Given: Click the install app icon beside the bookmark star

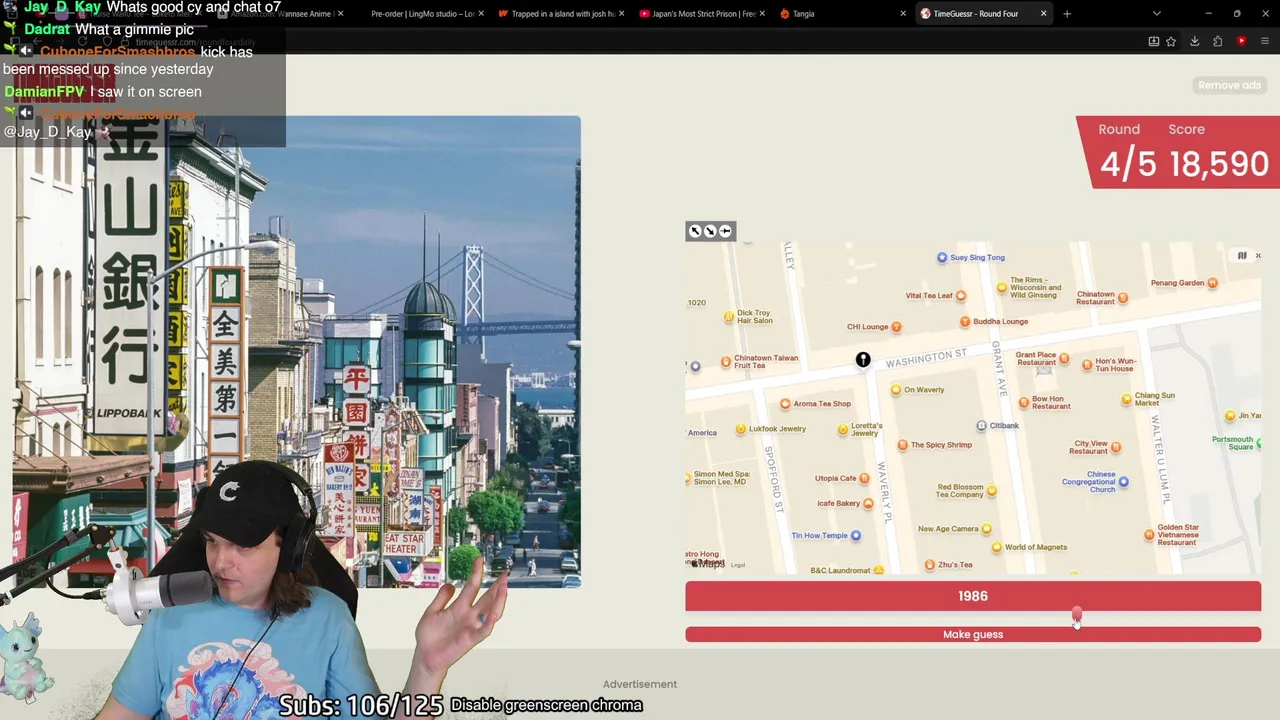Looking at the screenshot, I should (x=1153, y=41).
